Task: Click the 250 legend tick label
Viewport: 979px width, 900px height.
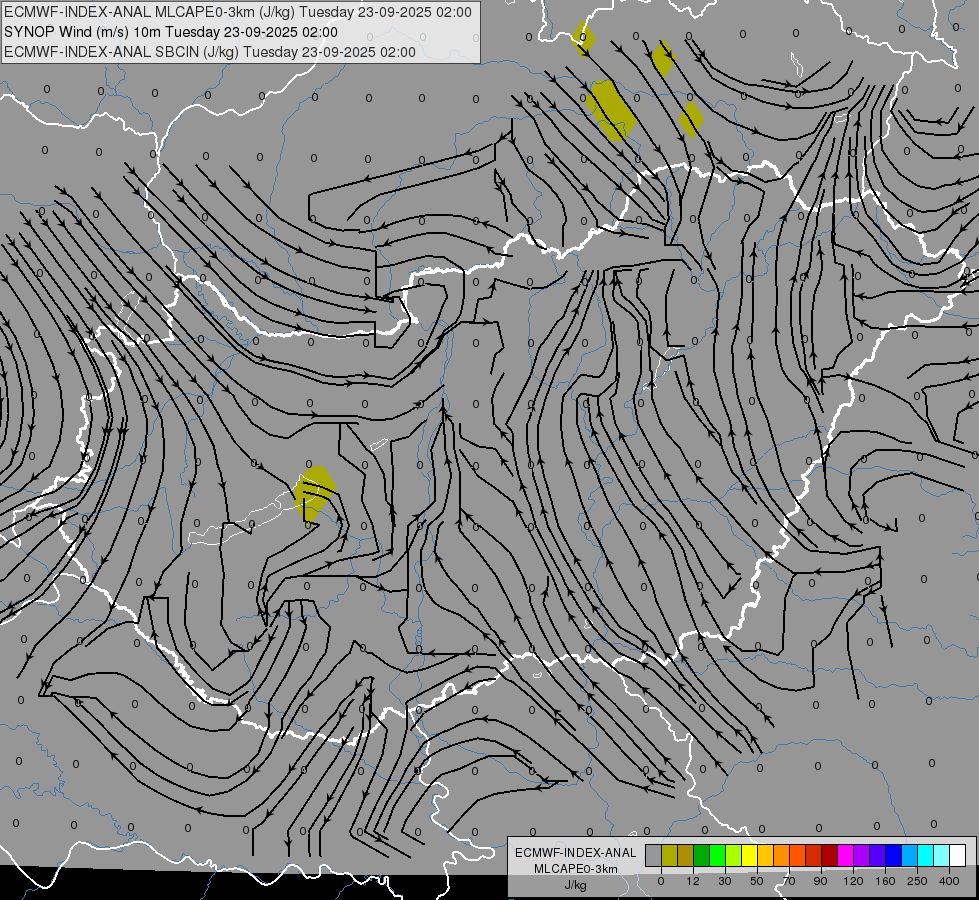Action: pos(917,881)
